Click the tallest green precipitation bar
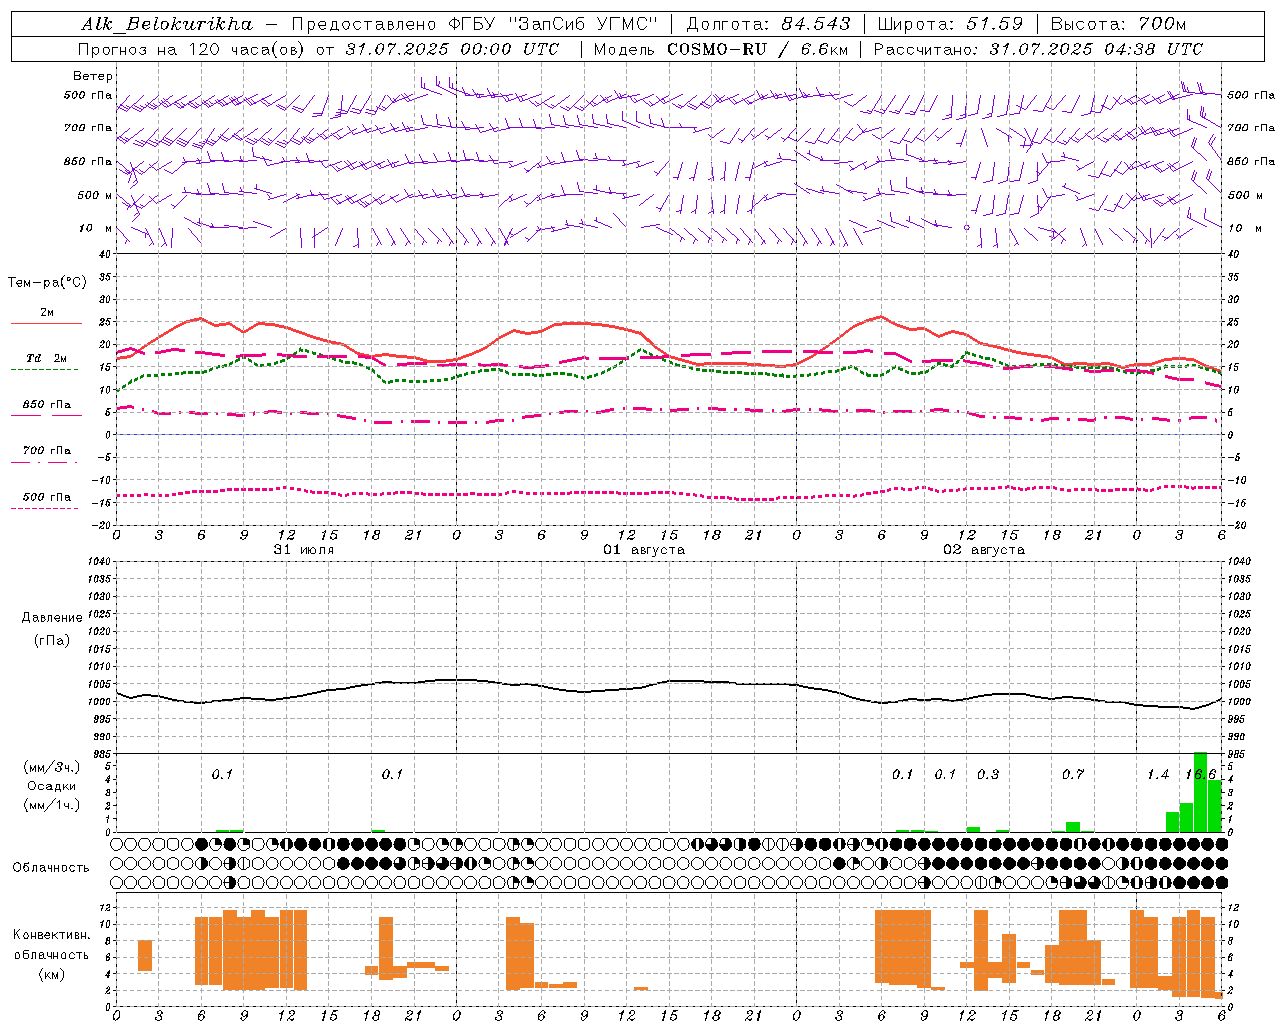Viewport: 1280px width, 1024px height. [x=1201, y=792]
